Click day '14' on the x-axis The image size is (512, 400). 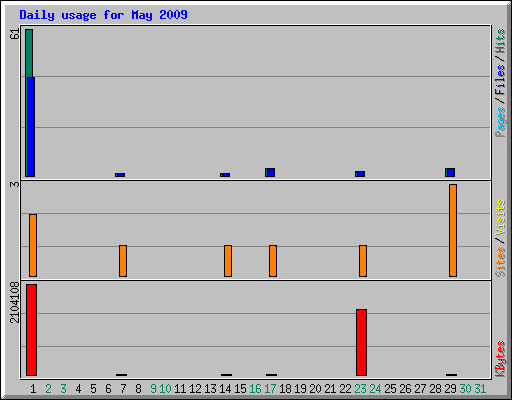225,389
